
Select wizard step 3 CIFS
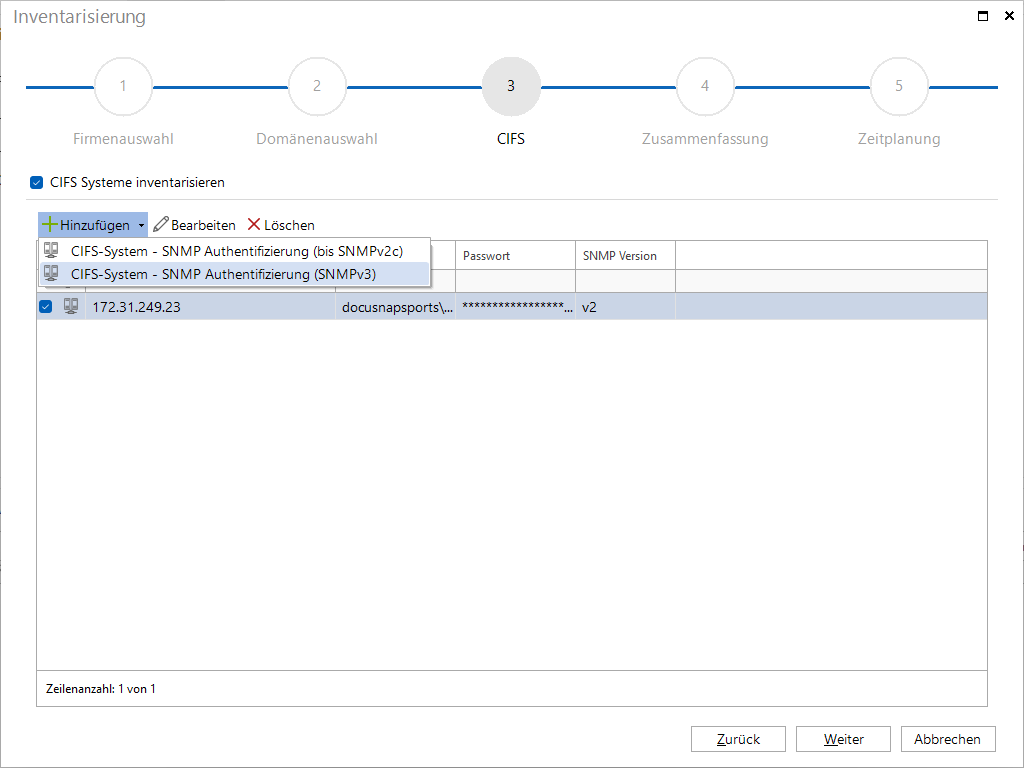[511, 86]
